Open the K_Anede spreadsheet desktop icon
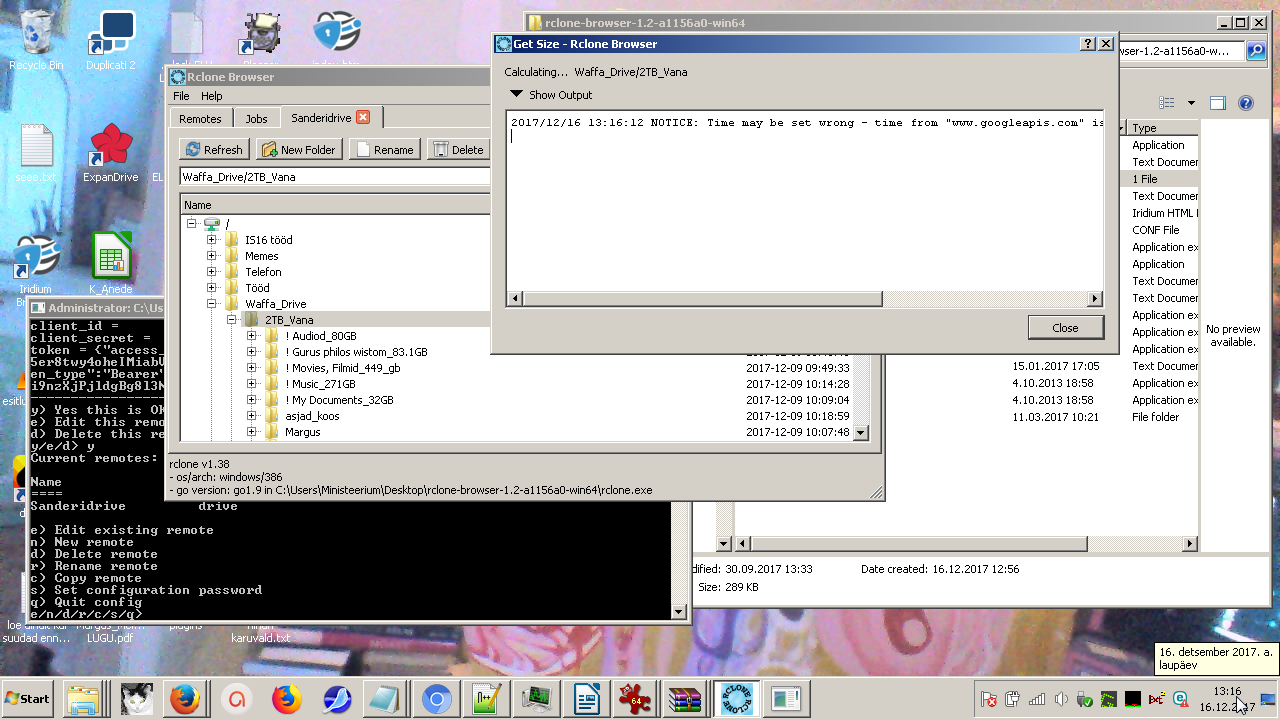This screenshot has width=1280, height=720. point(112,265)
